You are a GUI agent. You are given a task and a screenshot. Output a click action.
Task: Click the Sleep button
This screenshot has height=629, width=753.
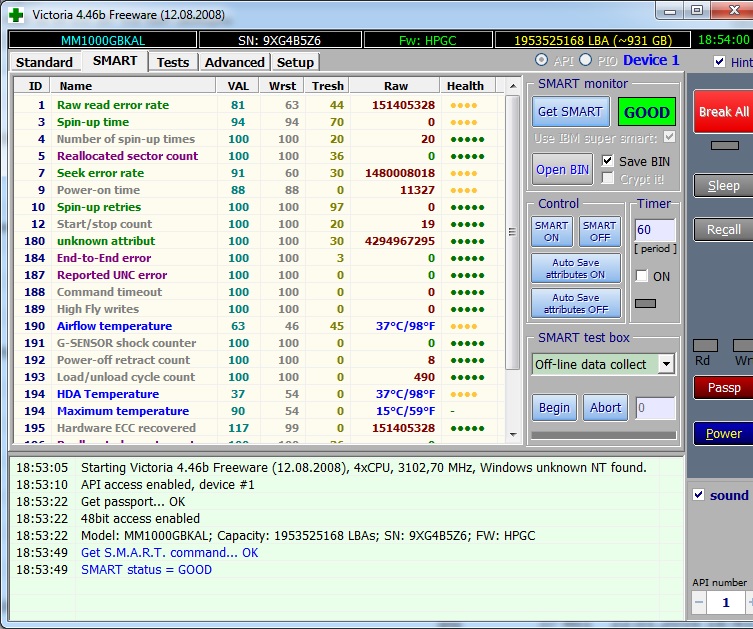[723, 186]
